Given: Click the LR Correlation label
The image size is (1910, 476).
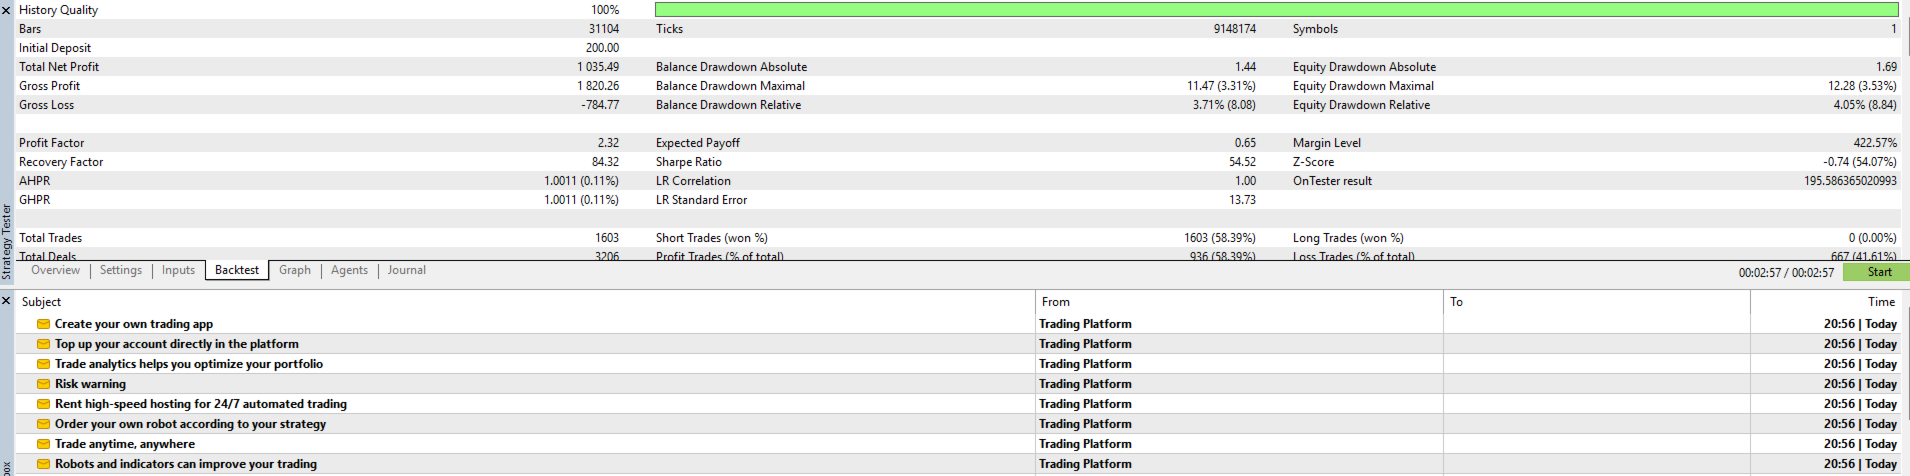Looking at the screenshot, I should [x=693, y=181].
